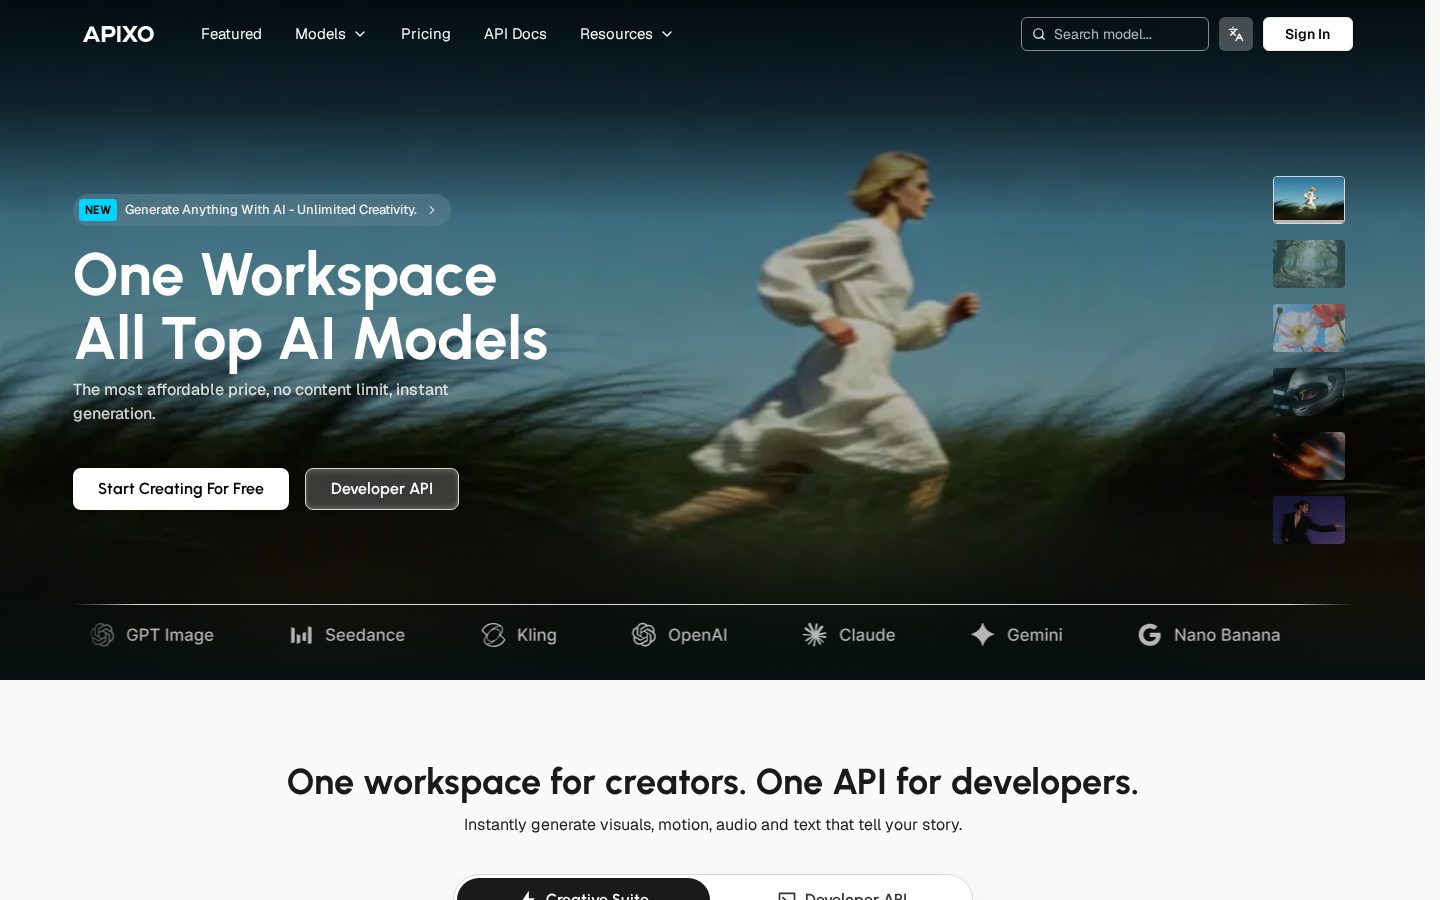Screen dimensions: 1440x900
Task: Click the most affordable price tagline text
Action: (x=261, y=401)
